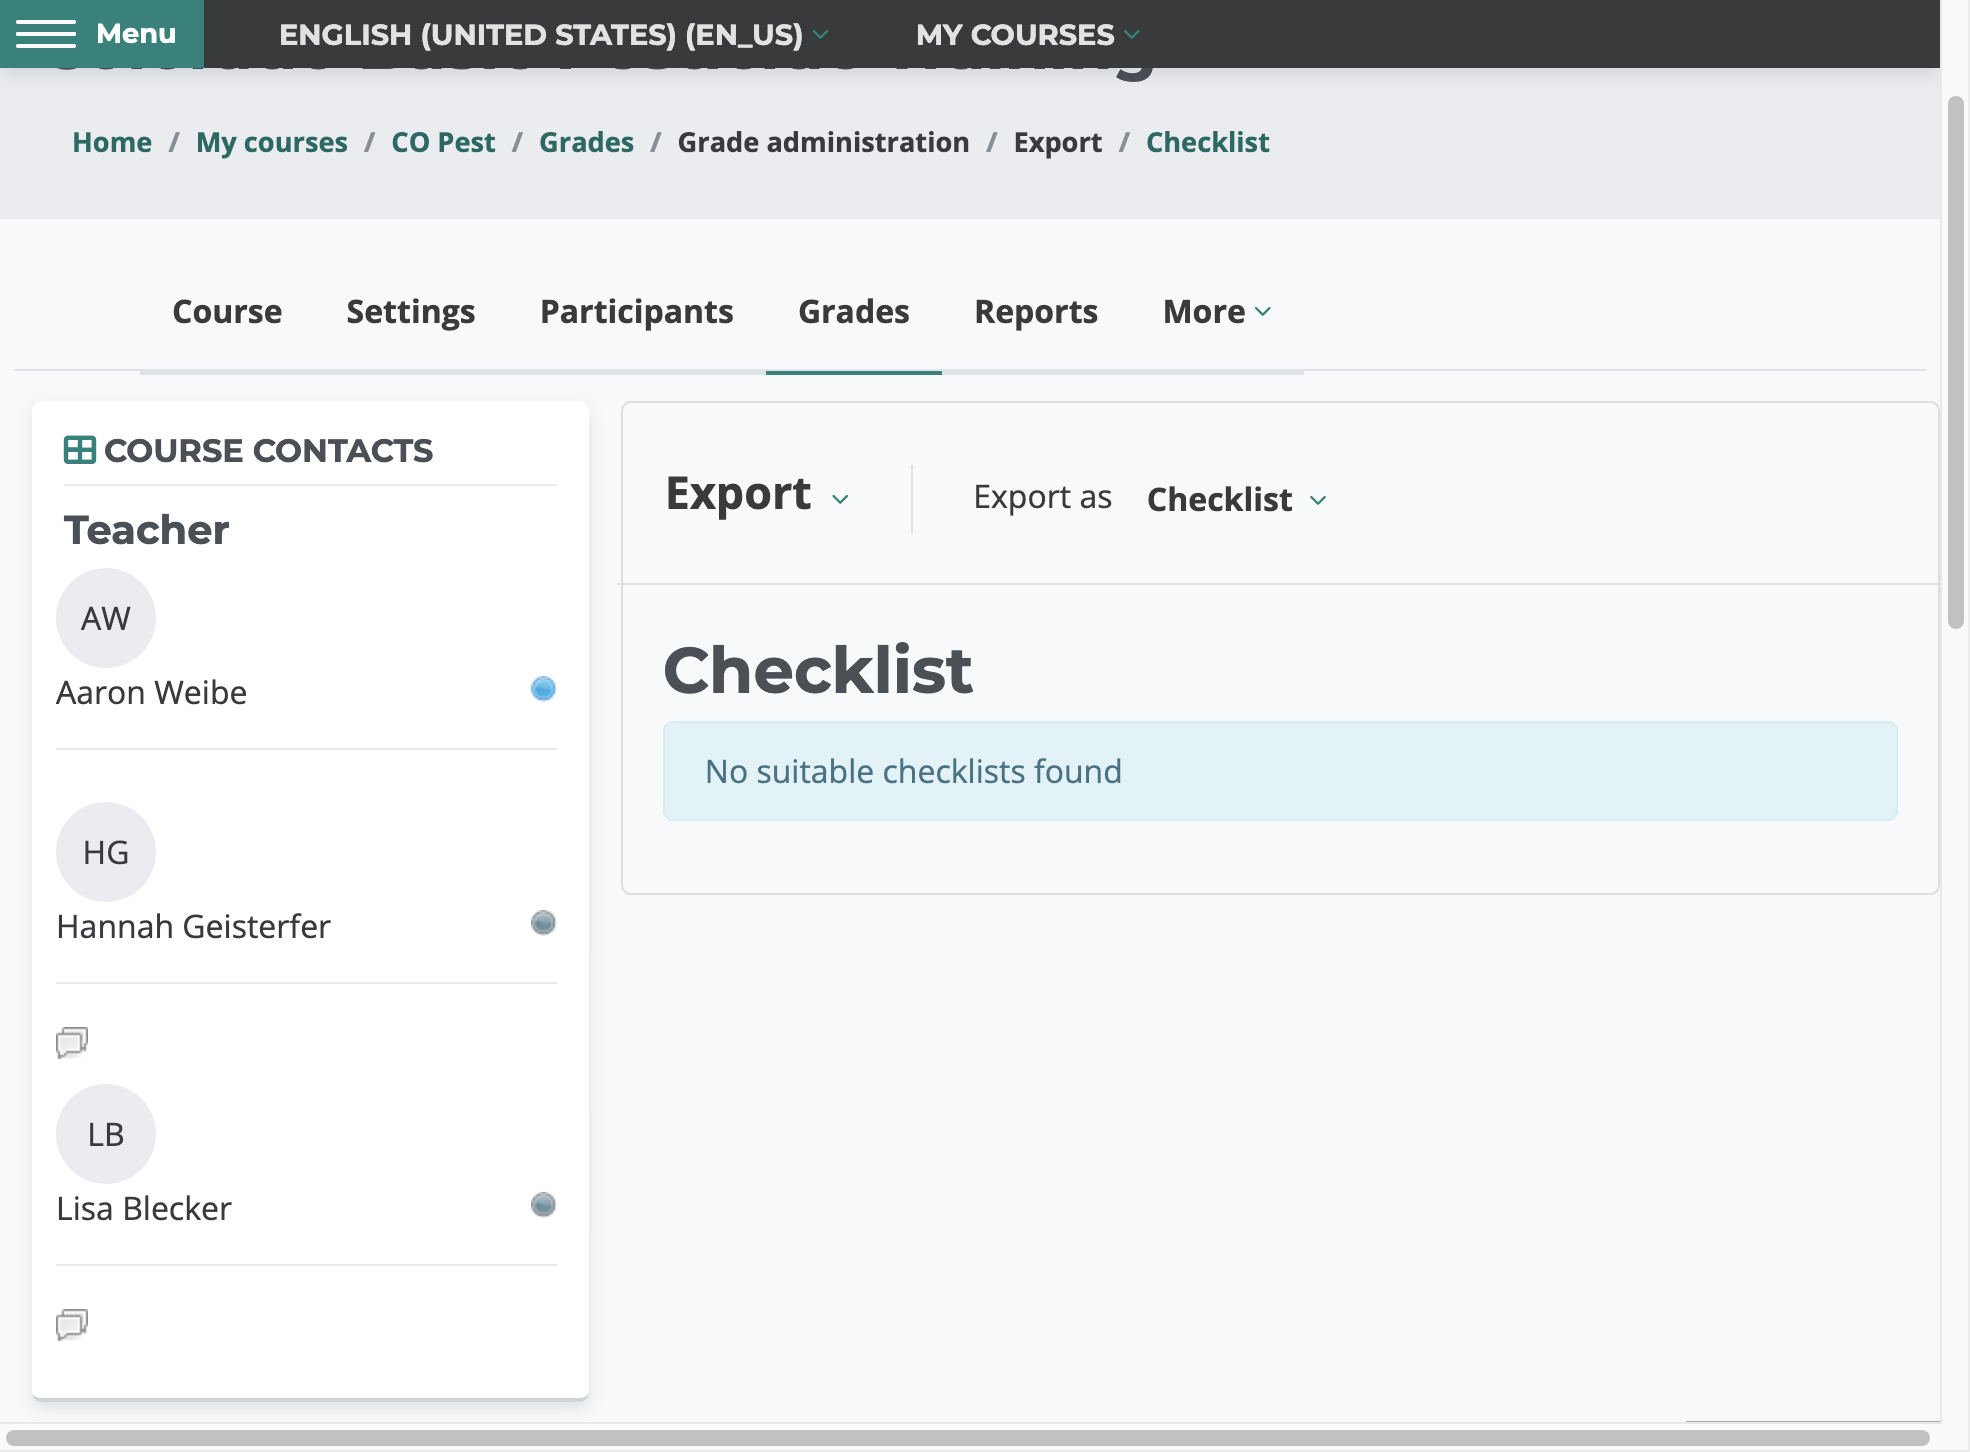
Task: Click the Grades breadcrumb link
Action: (x=586, y=142)
